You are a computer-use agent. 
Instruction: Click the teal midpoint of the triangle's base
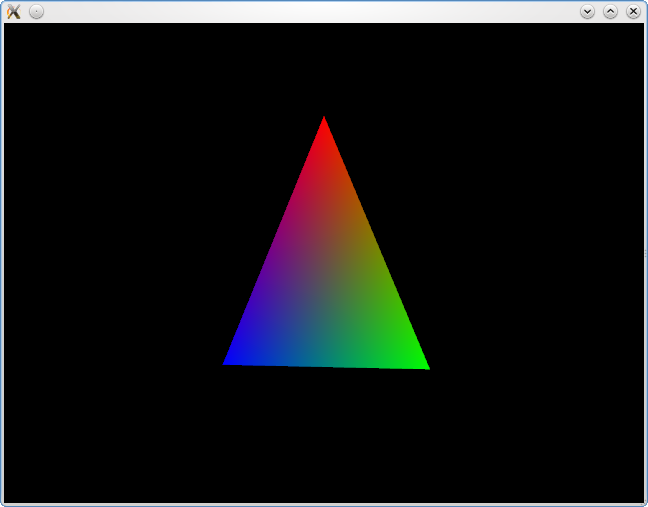(326, 363)
